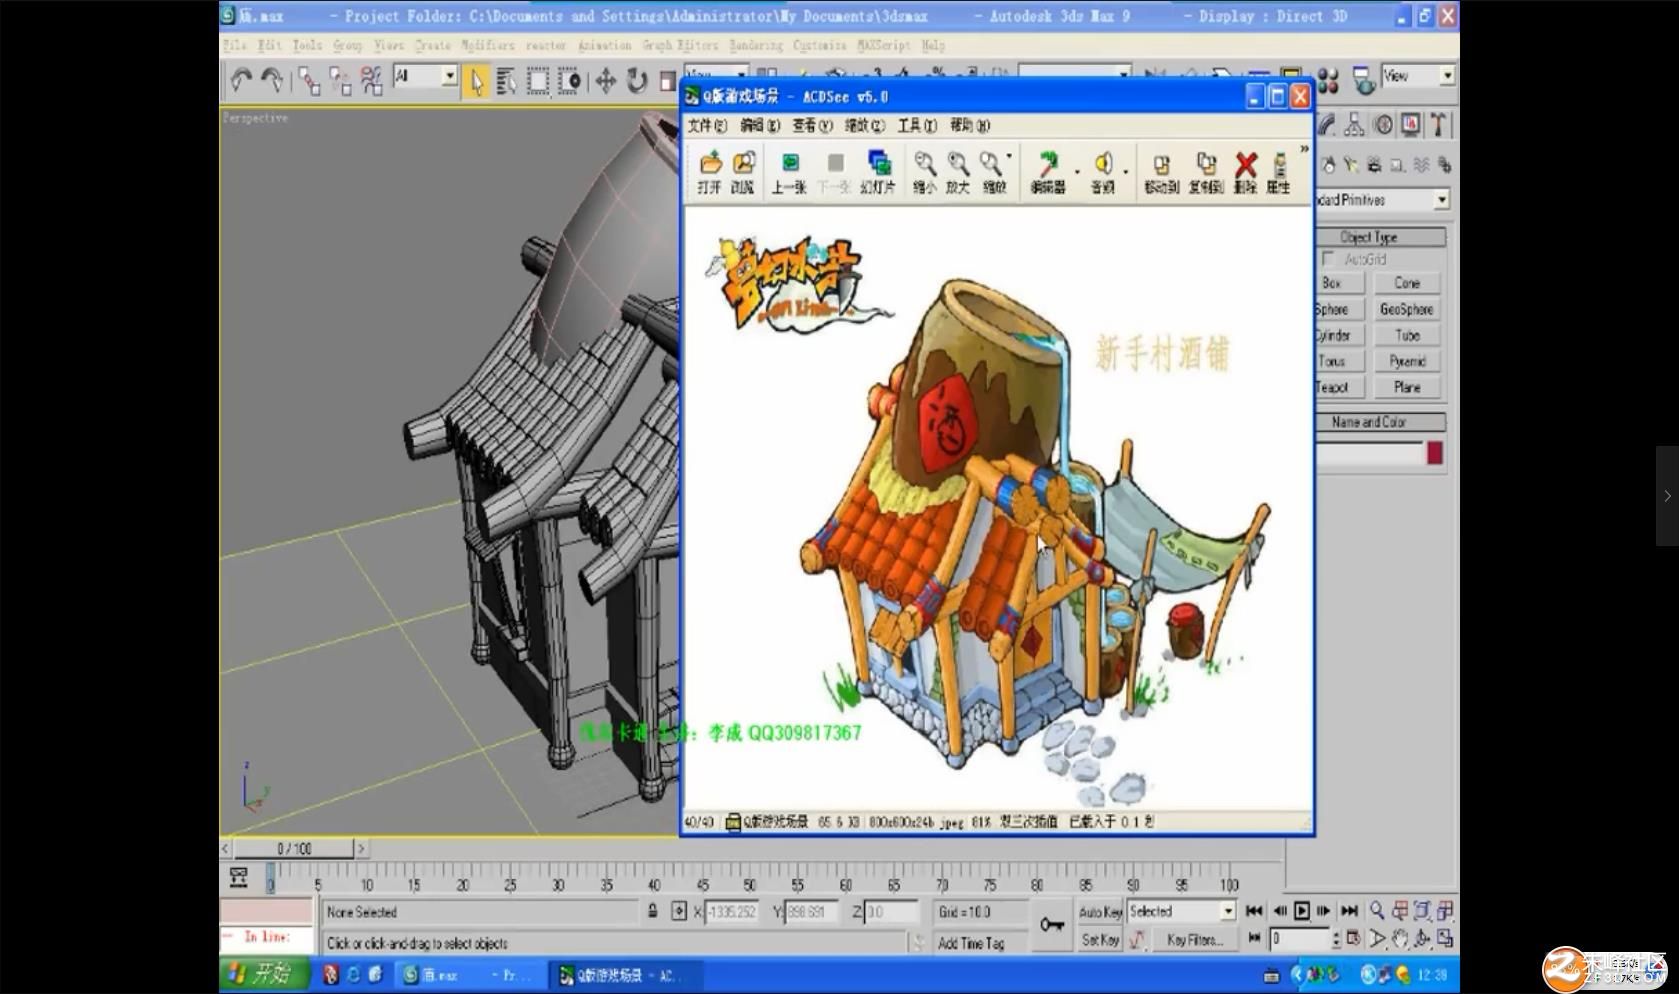Image resolution: width=1679 pixels, height=994 pixels.
Task: Pick the Rectangular Selection Region tool
Action: point(538,81)
